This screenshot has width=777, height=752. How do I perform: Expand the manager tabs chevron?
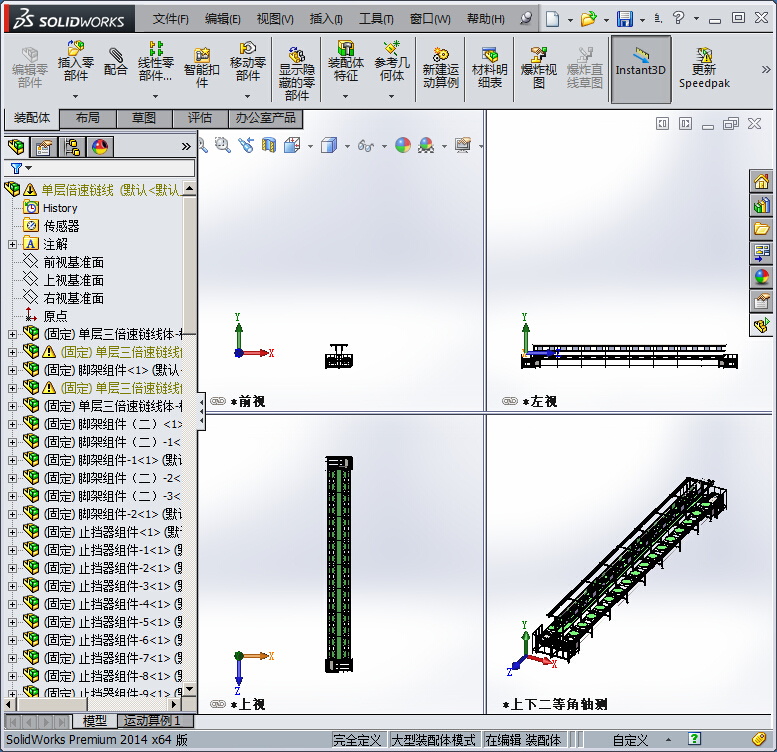click(186, 147)
